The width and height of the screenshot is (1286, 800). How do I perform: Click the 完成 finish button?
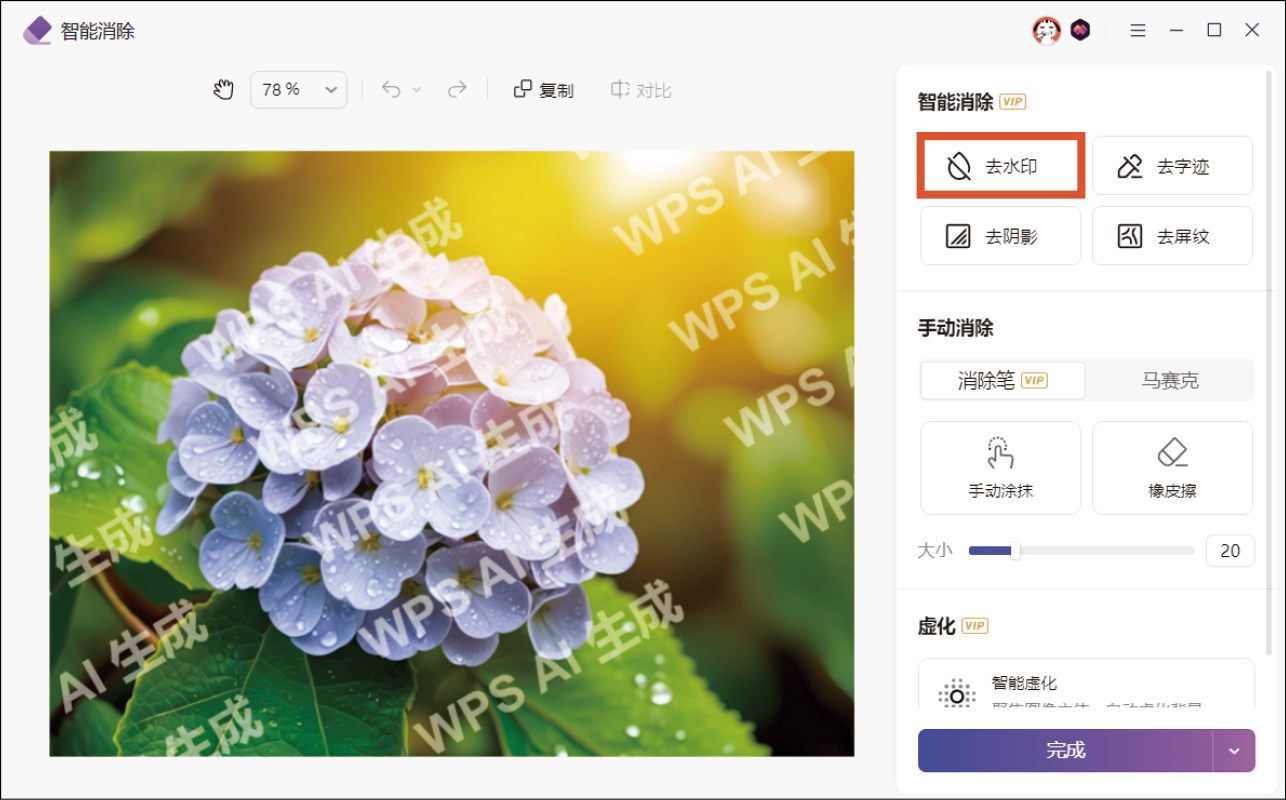1065,751
